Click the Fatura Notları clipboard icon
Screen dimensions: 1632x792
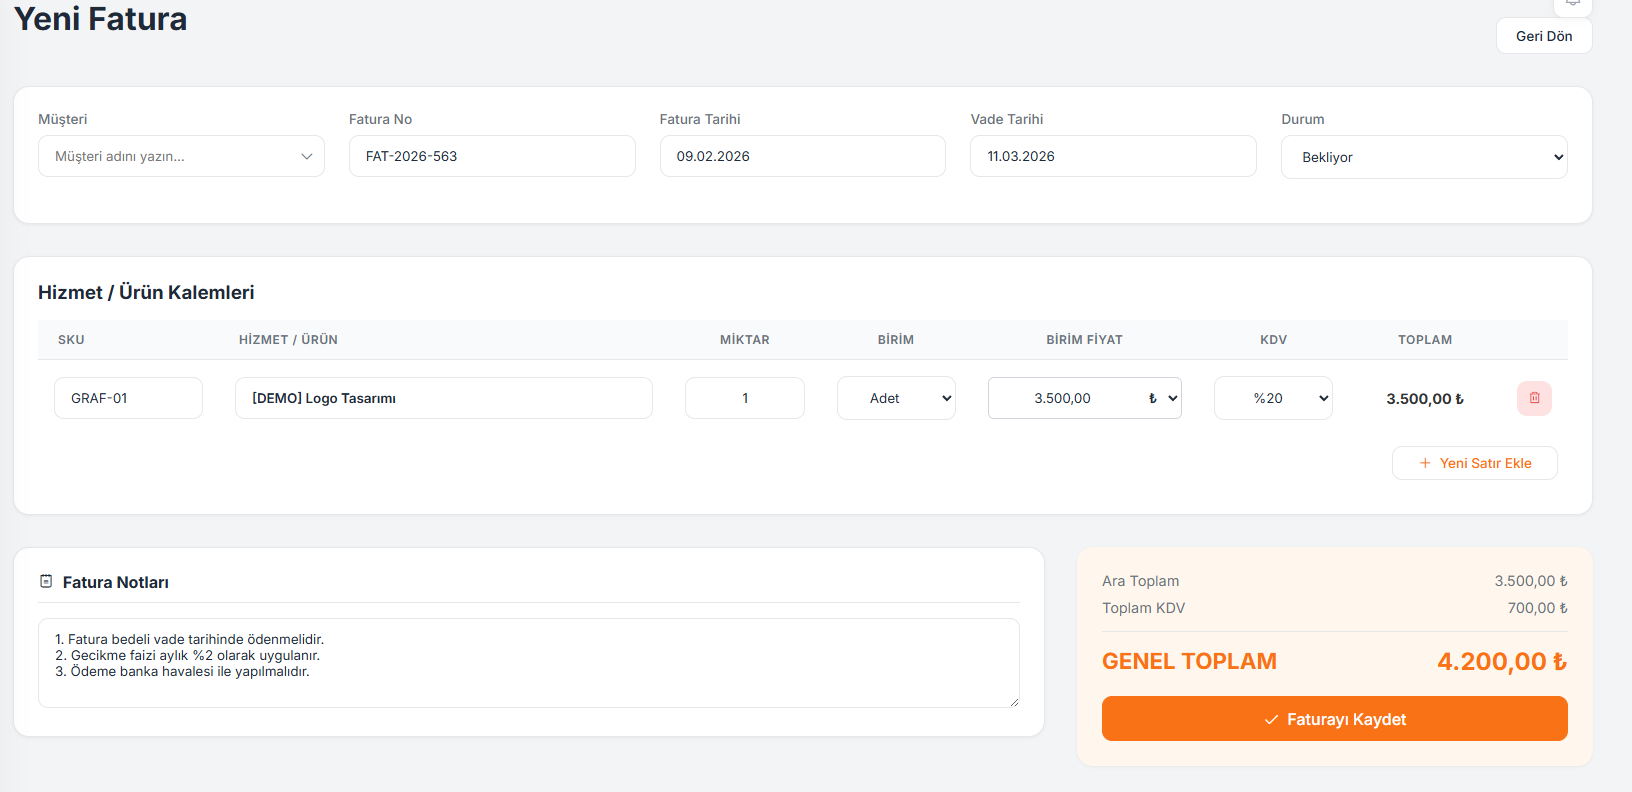46,581
